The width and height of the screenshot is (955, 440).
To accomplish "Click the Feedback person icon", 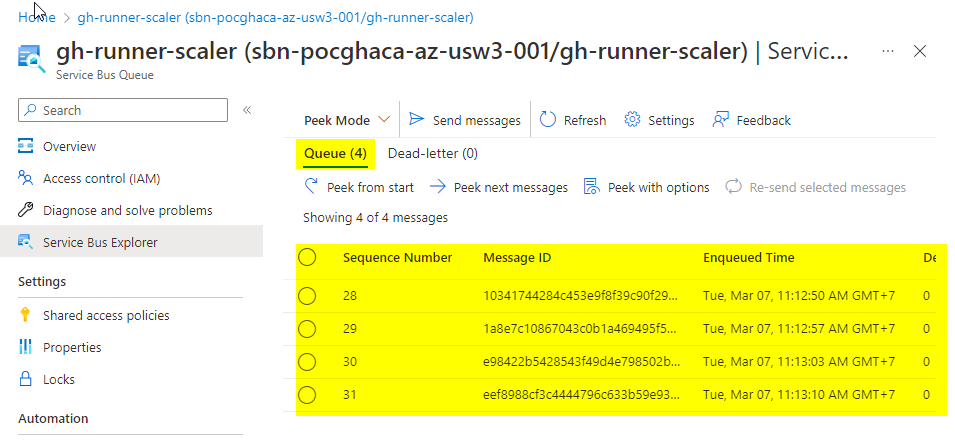I will pyautogui.click(x=721, y=119).
